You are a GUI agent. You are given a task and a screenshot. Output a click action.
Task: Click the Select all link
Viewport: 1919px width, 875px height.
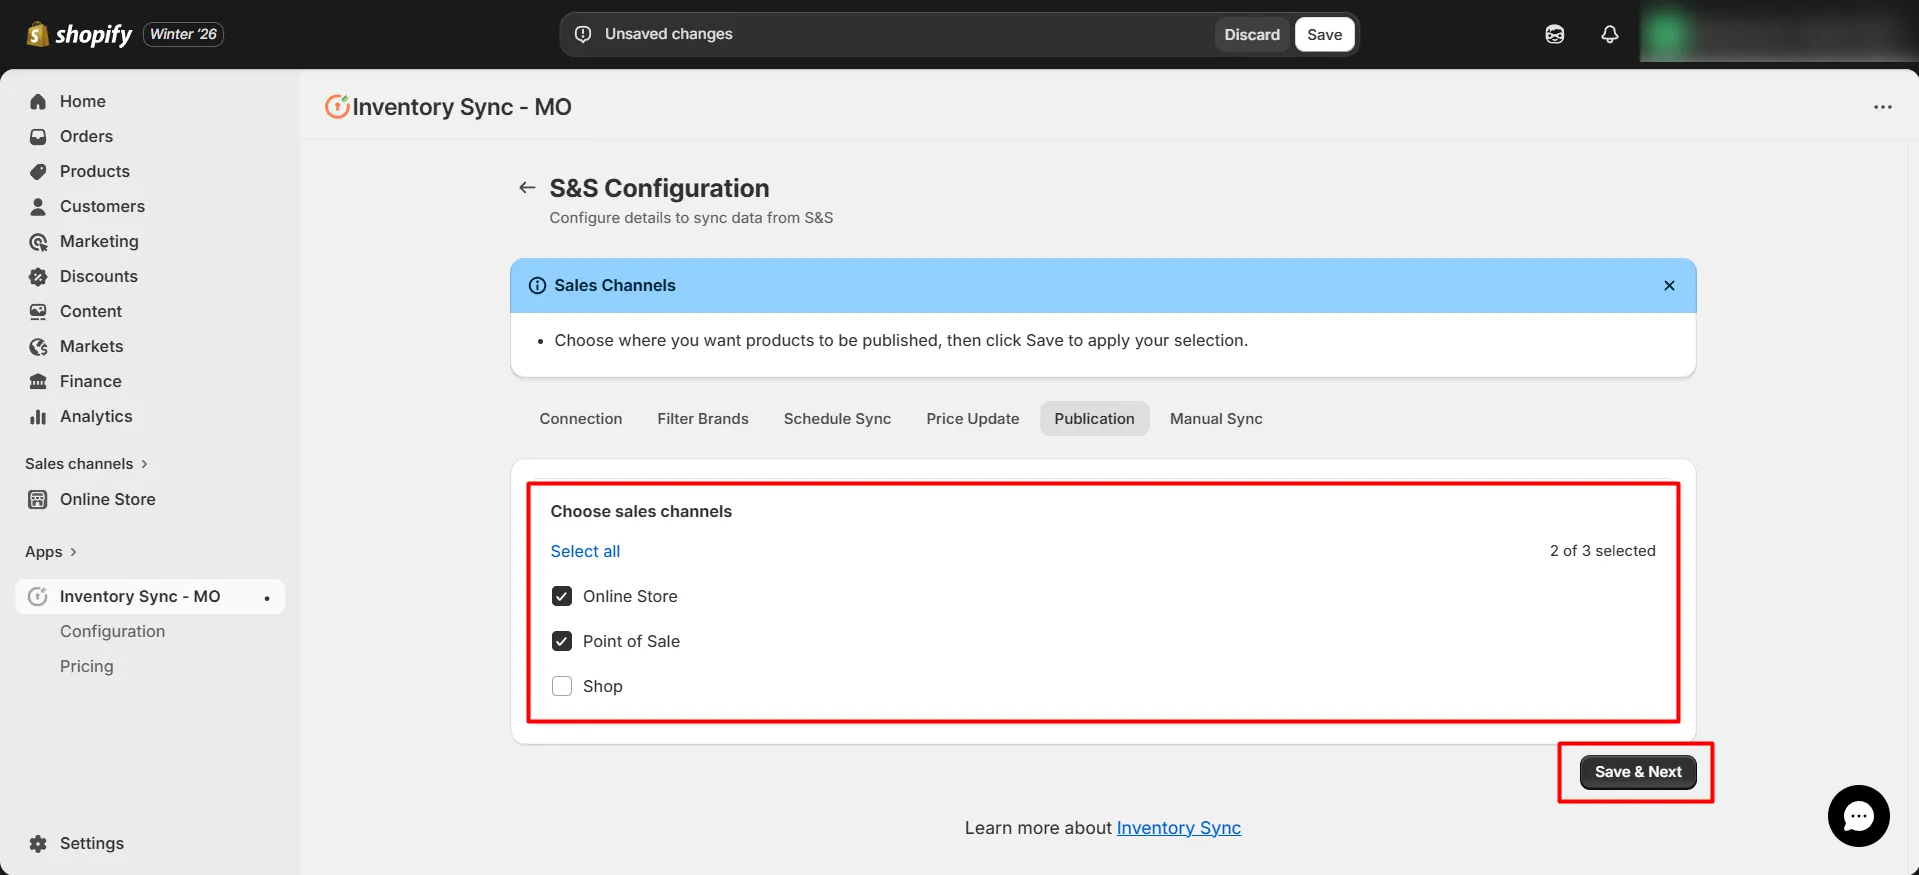pyautogui.click(x=585, y=551)
